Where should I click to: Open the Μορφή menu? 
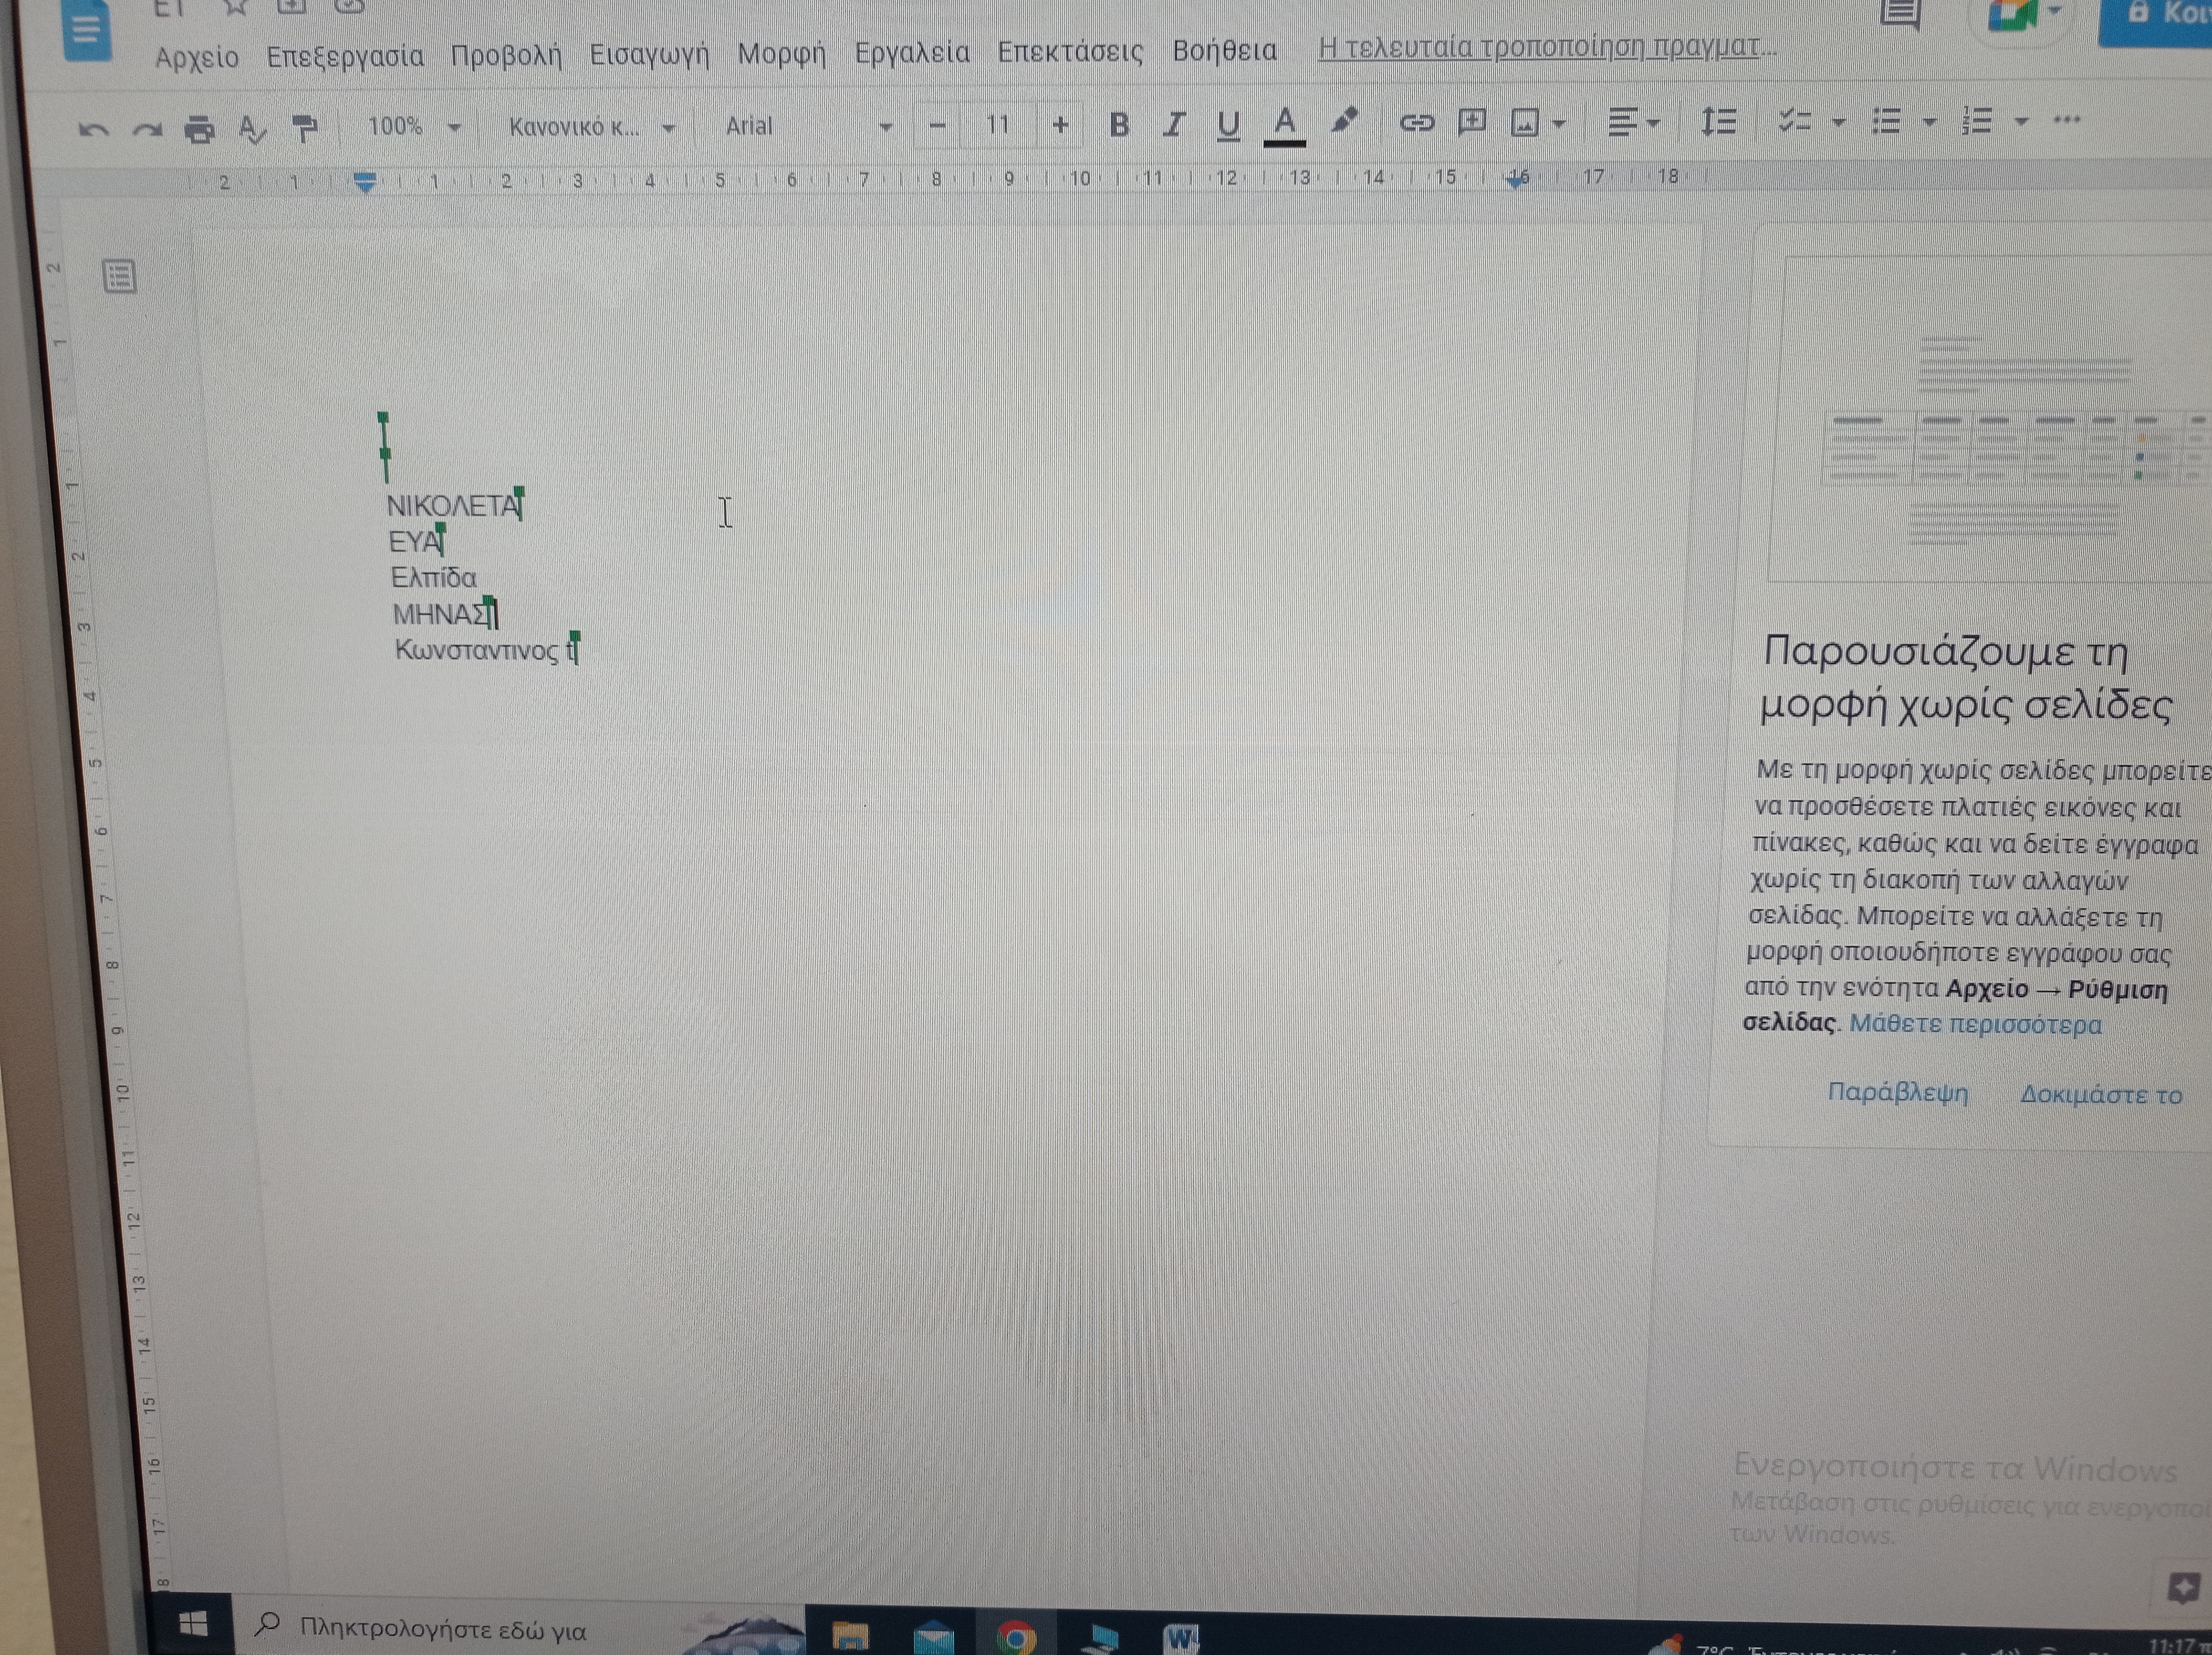pyautogui.click(x=781, y=52)
